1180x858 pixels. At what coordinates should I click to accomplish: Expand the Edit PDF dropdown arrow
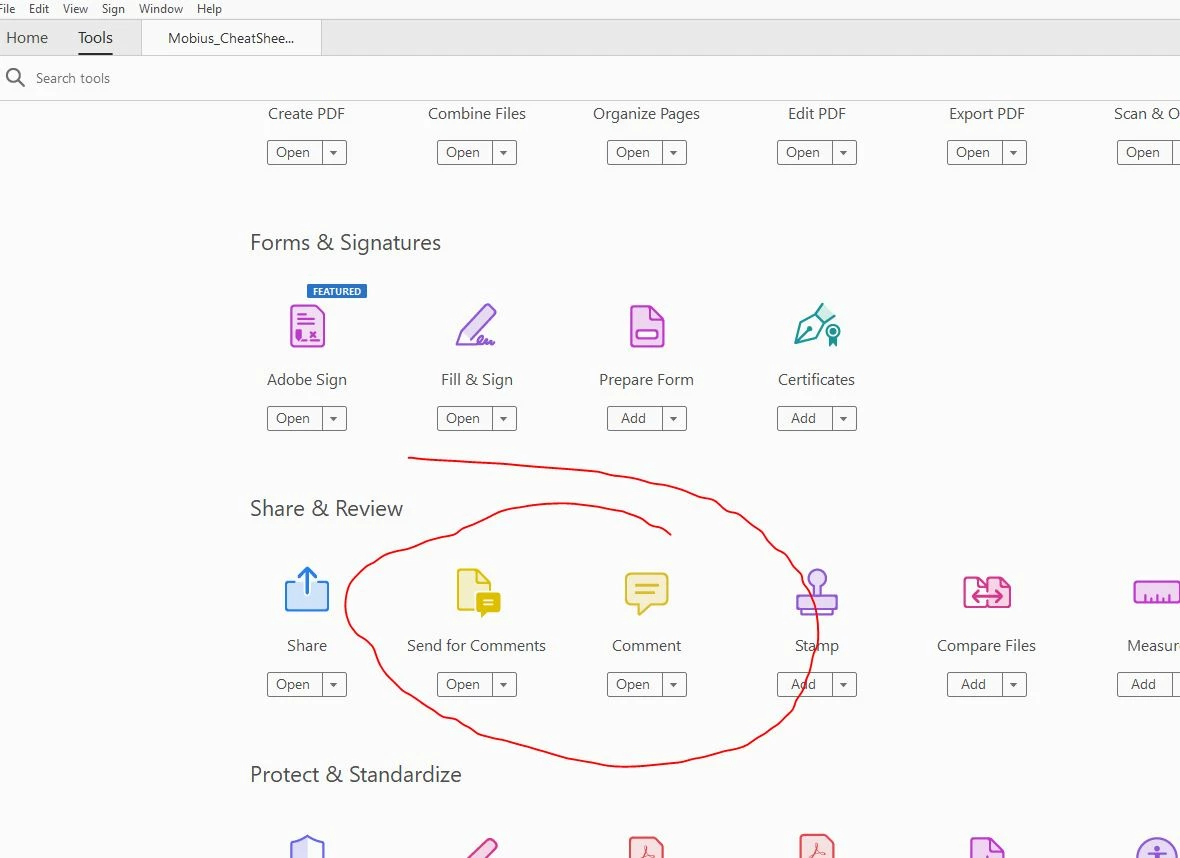(844, 153)
